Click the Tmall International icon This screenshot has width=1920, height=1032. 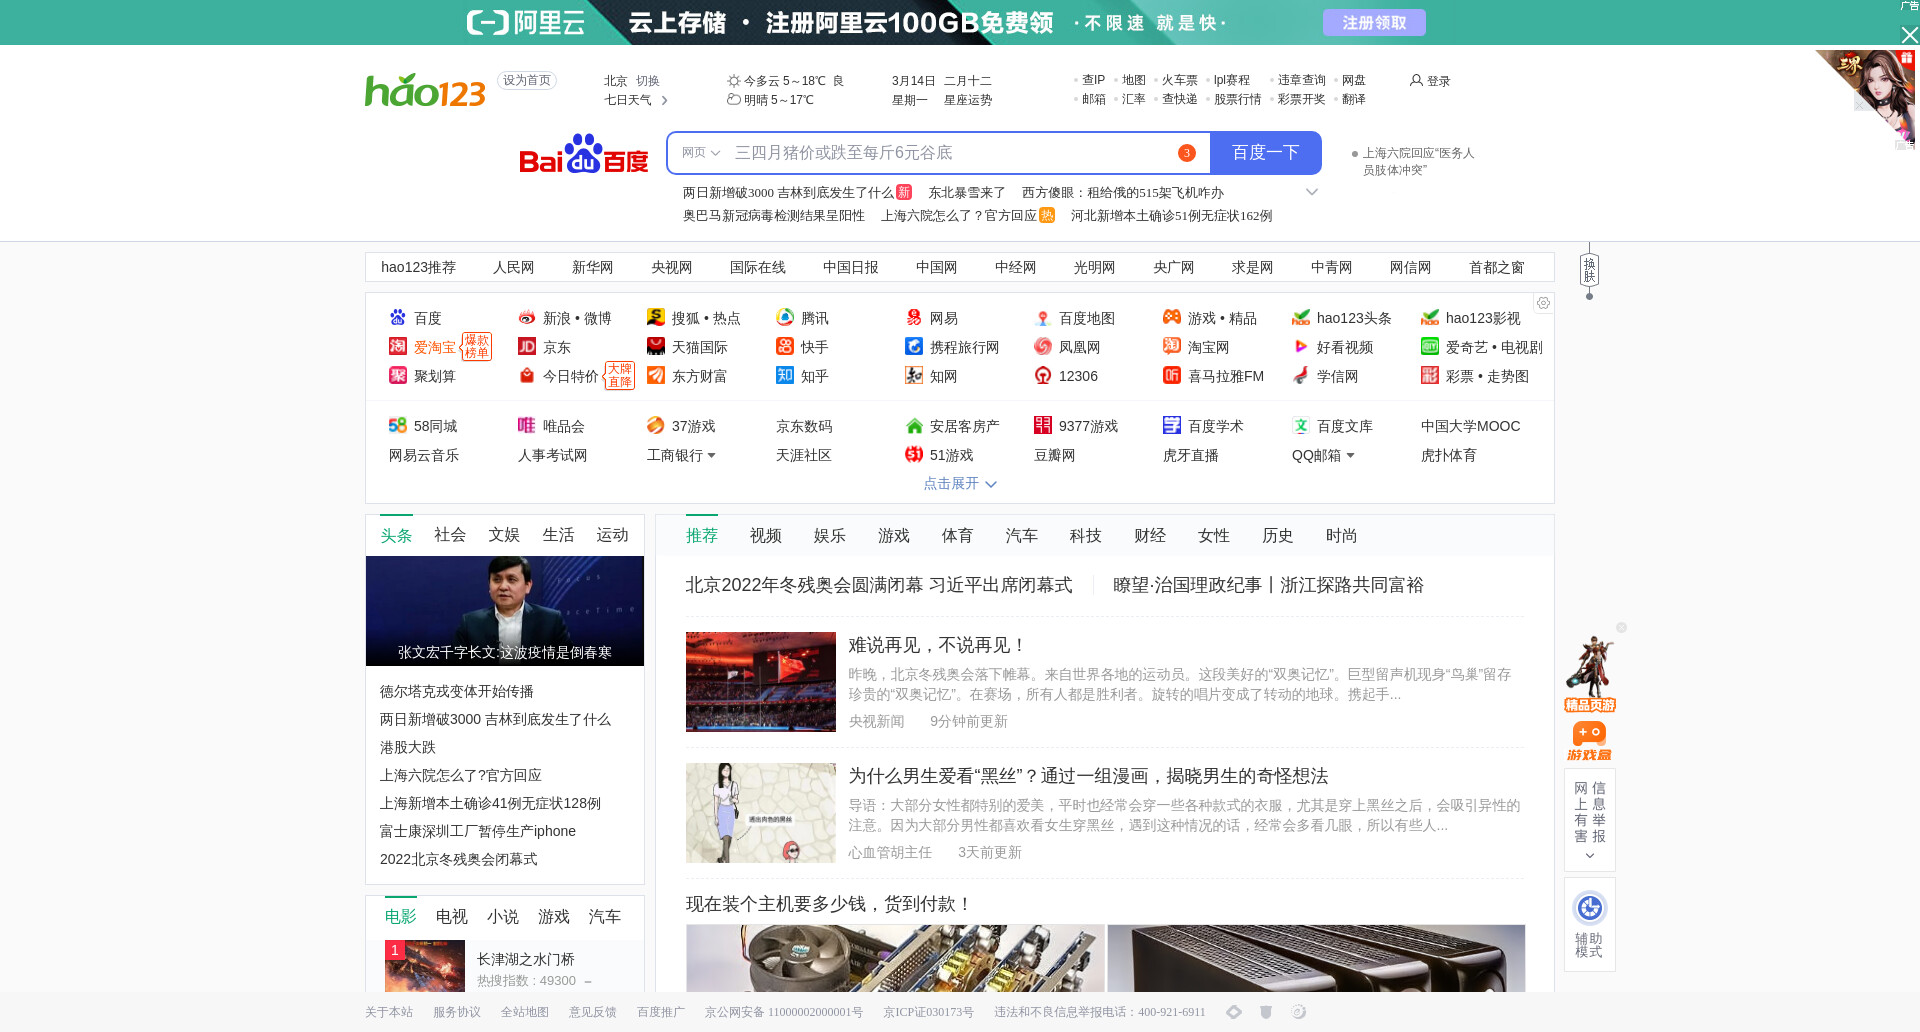(x=656, y=347)
